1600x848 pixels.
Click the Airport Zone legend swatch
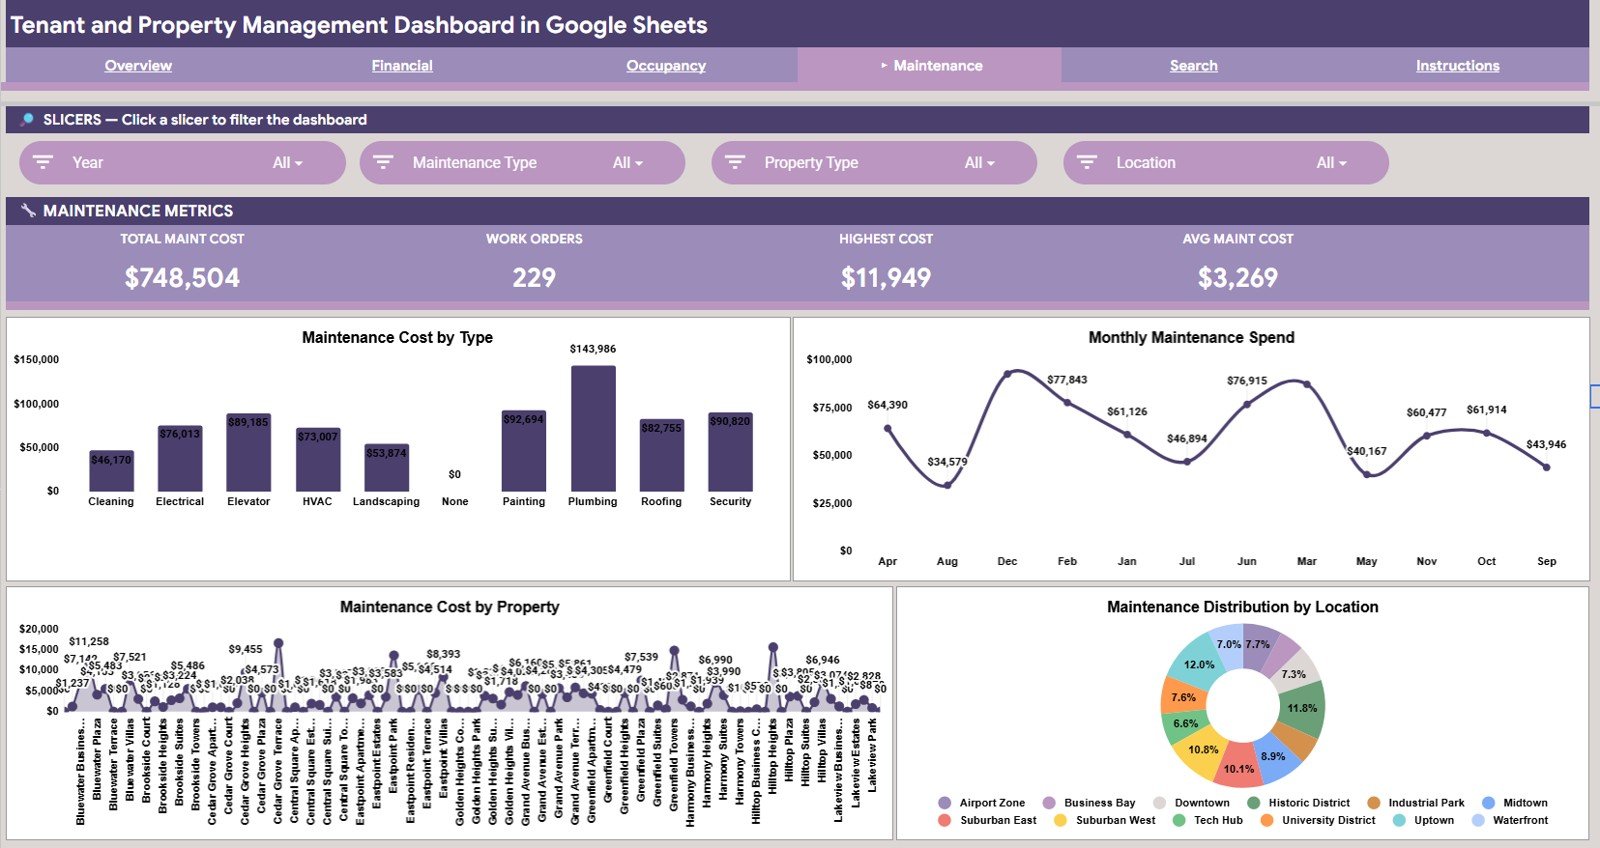point(945,803)
